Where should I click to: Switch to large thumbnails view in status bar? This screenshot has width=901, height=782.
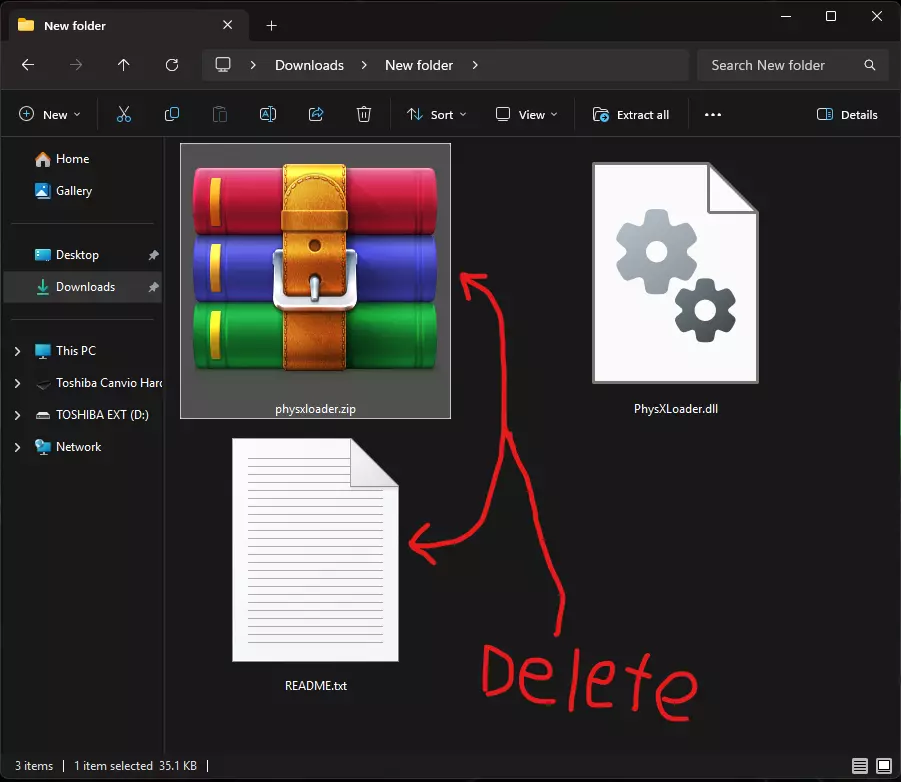coord(882,766)
